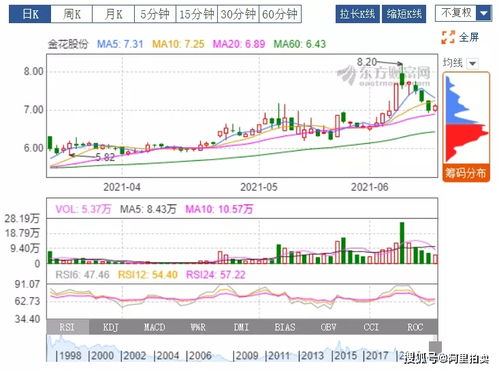Select the MACD indicator tab
Image resolution: width=499 pixels, height=370 pixels.
click(x=154, y=327)
